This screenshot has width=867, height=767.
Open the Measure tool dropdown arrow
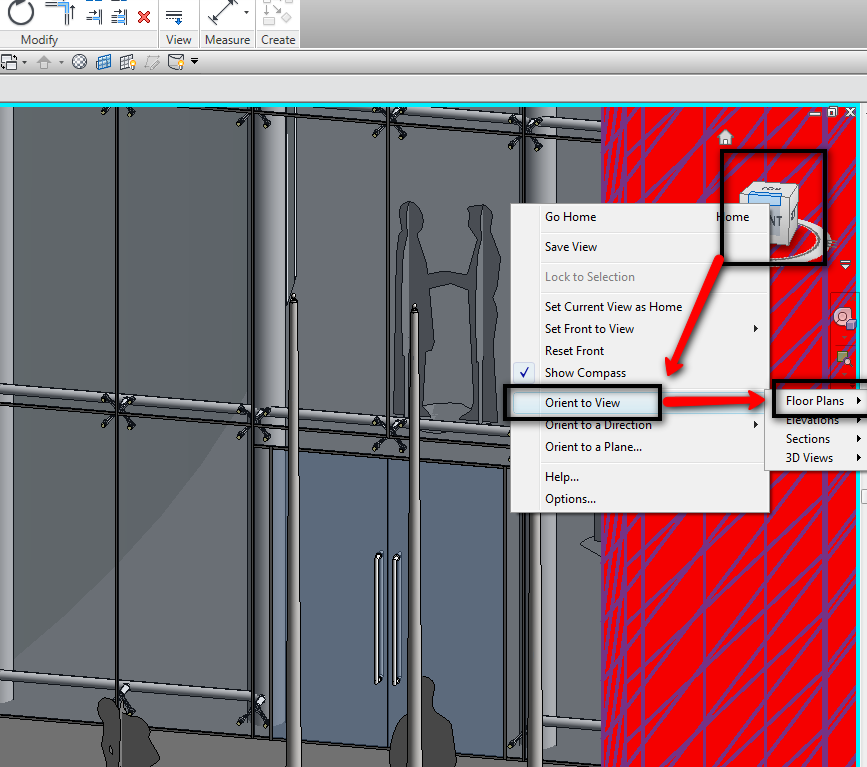(246, 14)
